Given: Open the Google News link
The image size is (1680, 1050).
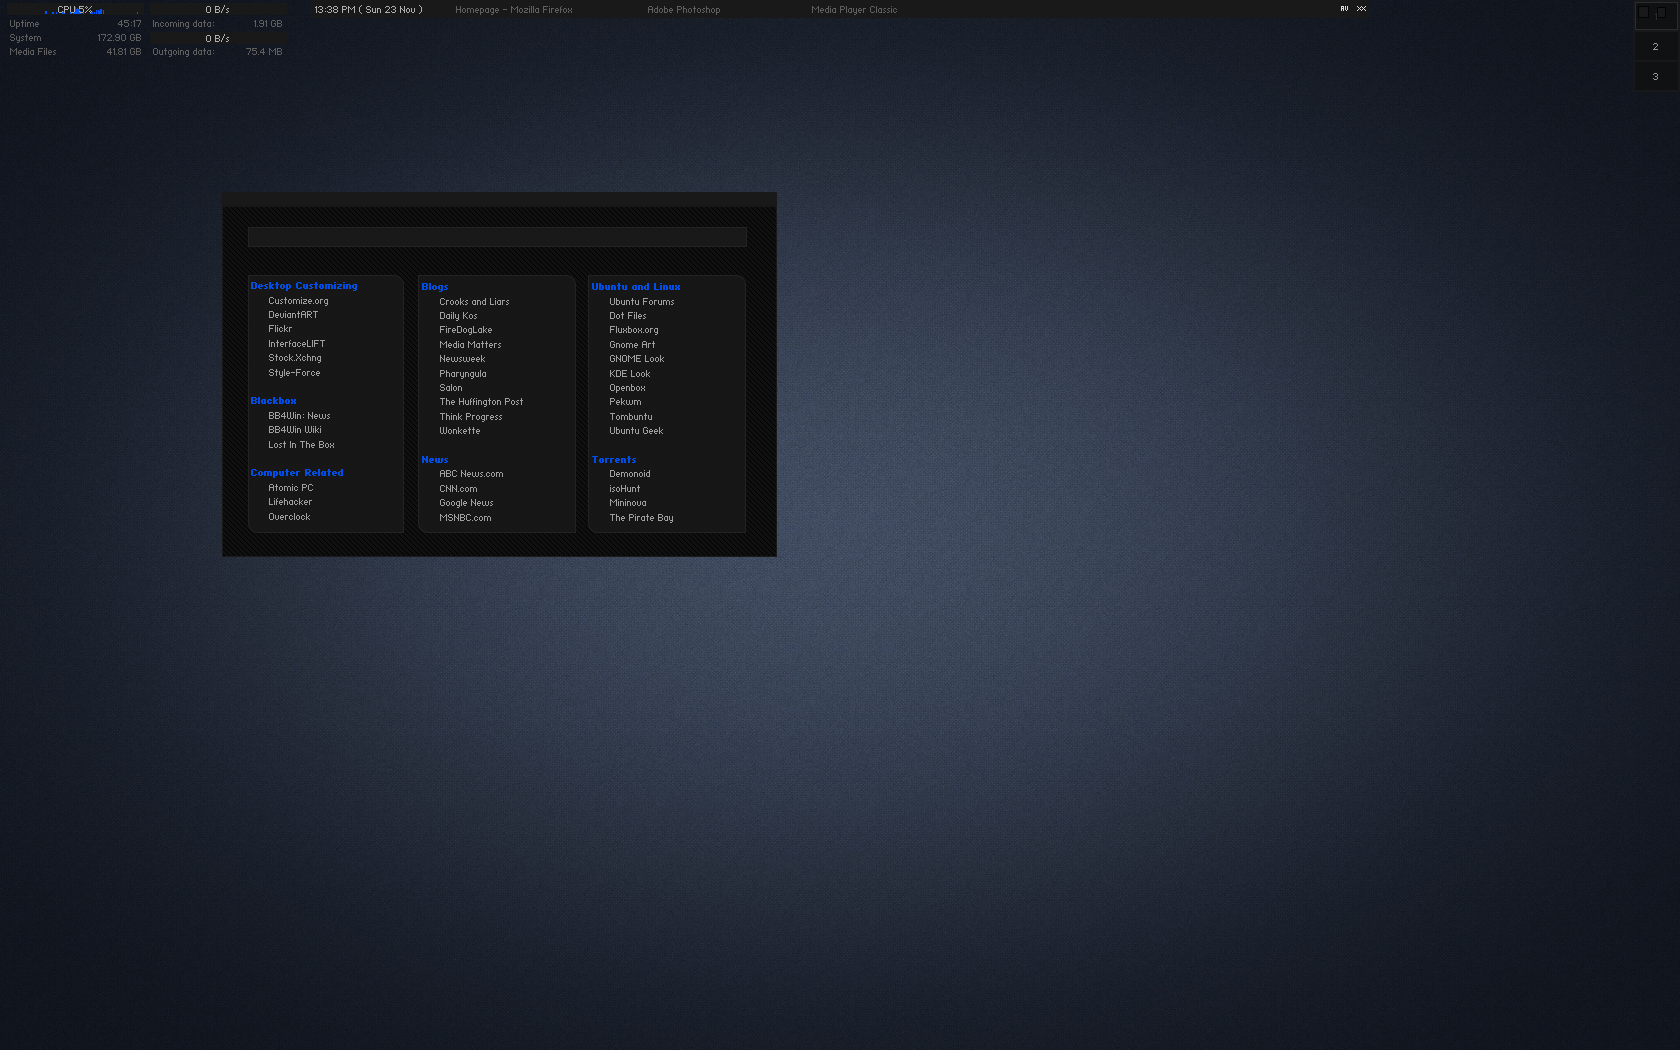Looking at the screenshot, I should point(466,503).
